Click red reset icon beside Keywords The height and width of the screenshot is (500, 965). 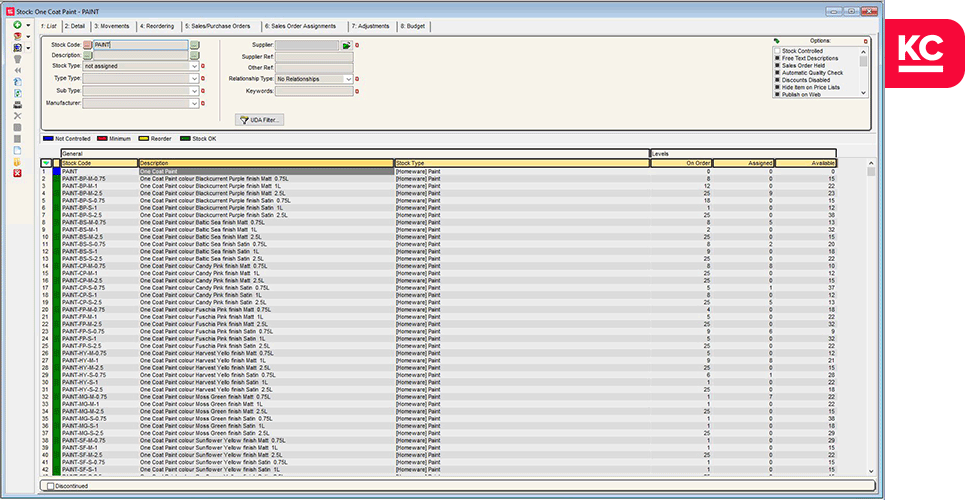click(357, 91)
